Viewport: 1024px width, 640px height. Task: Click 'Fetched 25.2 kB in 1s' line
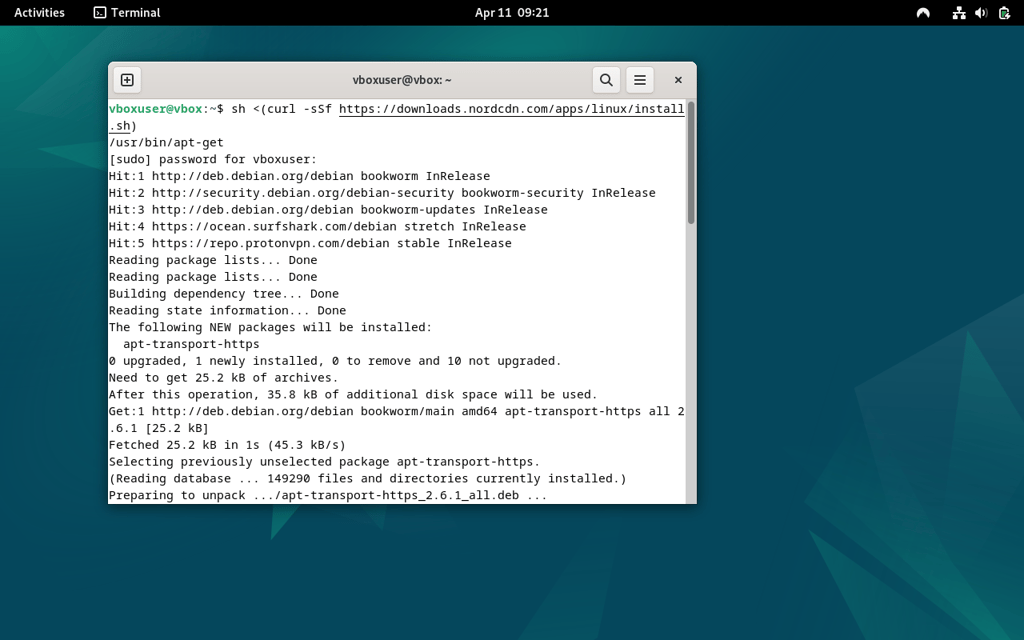(x=227, y=445)
